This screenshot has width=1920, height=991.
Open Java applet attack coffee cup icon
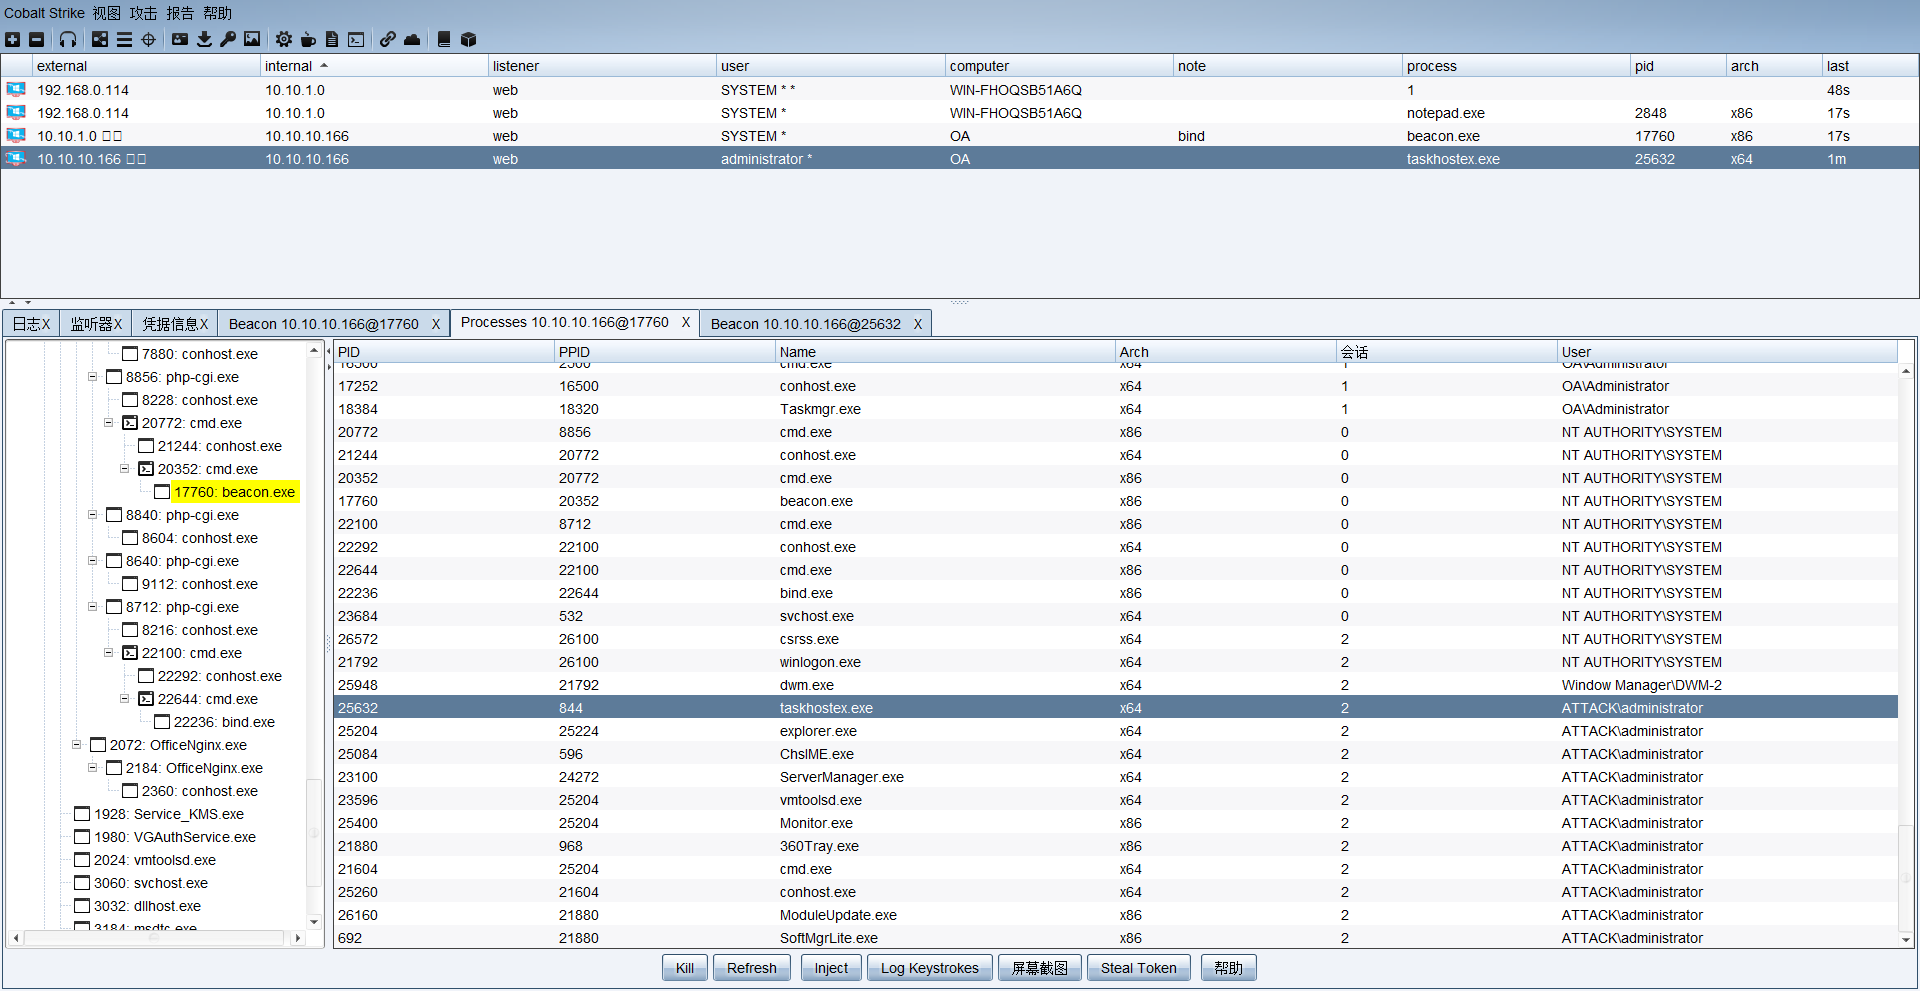[308, 39]
